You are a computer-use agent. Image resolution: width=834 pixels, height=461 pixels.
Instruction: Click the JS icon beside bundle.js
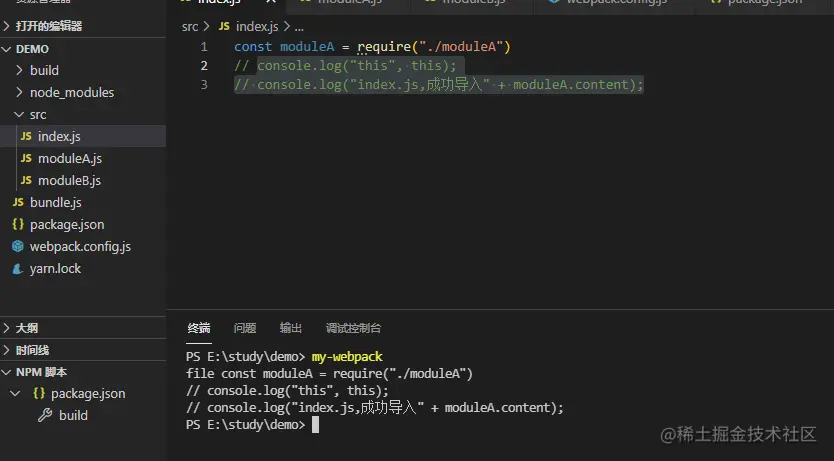[18, 202]
